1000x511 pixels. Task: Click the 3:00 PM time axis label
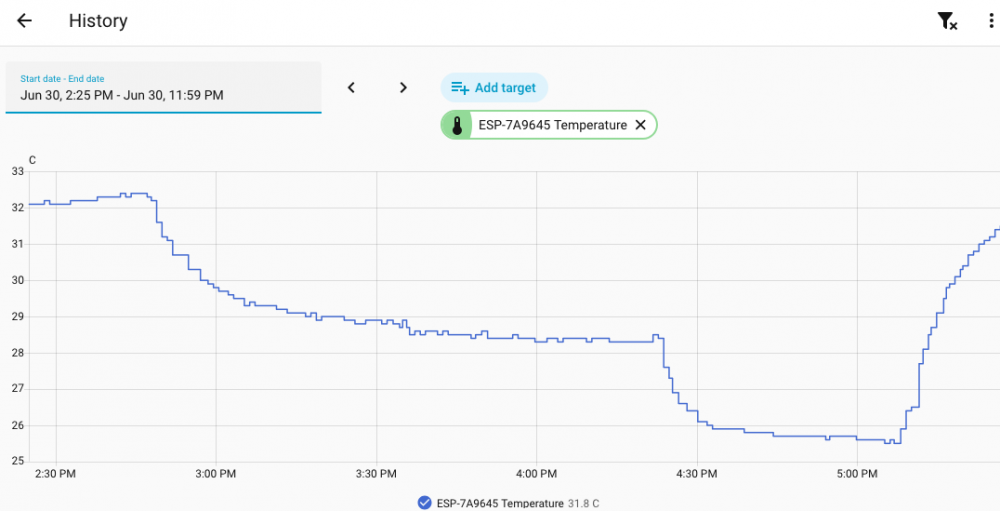pos(216,474)
